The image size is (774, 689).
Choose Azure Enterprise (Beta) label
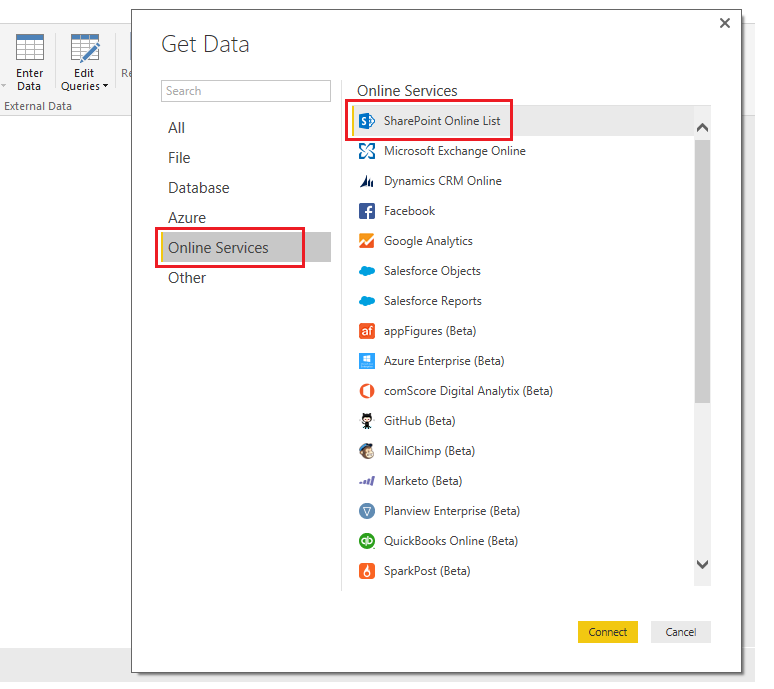click(x=444, y=361)
